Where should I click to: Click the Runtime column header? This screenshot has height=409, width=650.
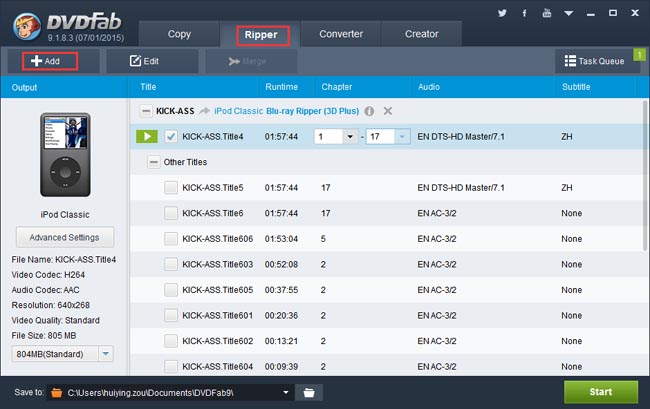click(281, 87)
